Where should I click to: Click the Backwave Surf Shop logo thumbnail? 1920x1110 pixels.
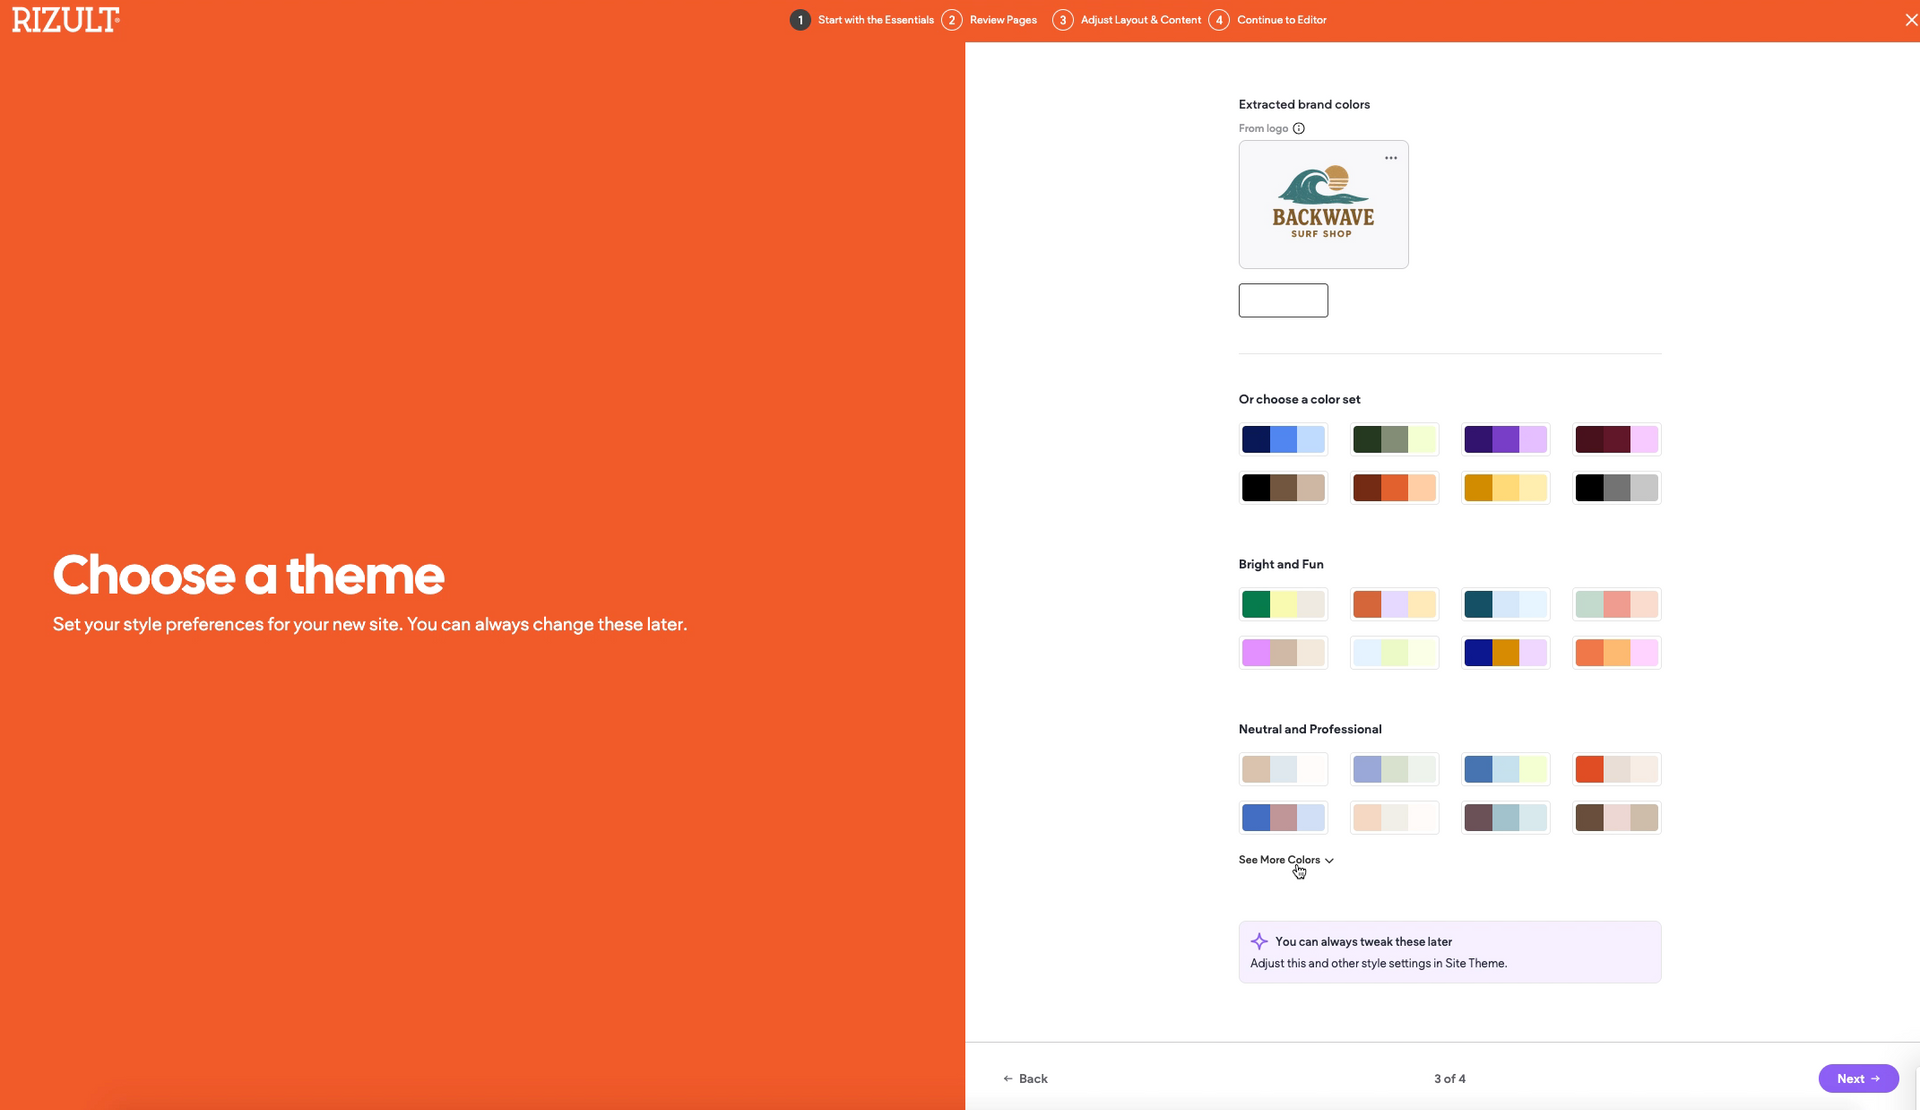(1323, 205)
